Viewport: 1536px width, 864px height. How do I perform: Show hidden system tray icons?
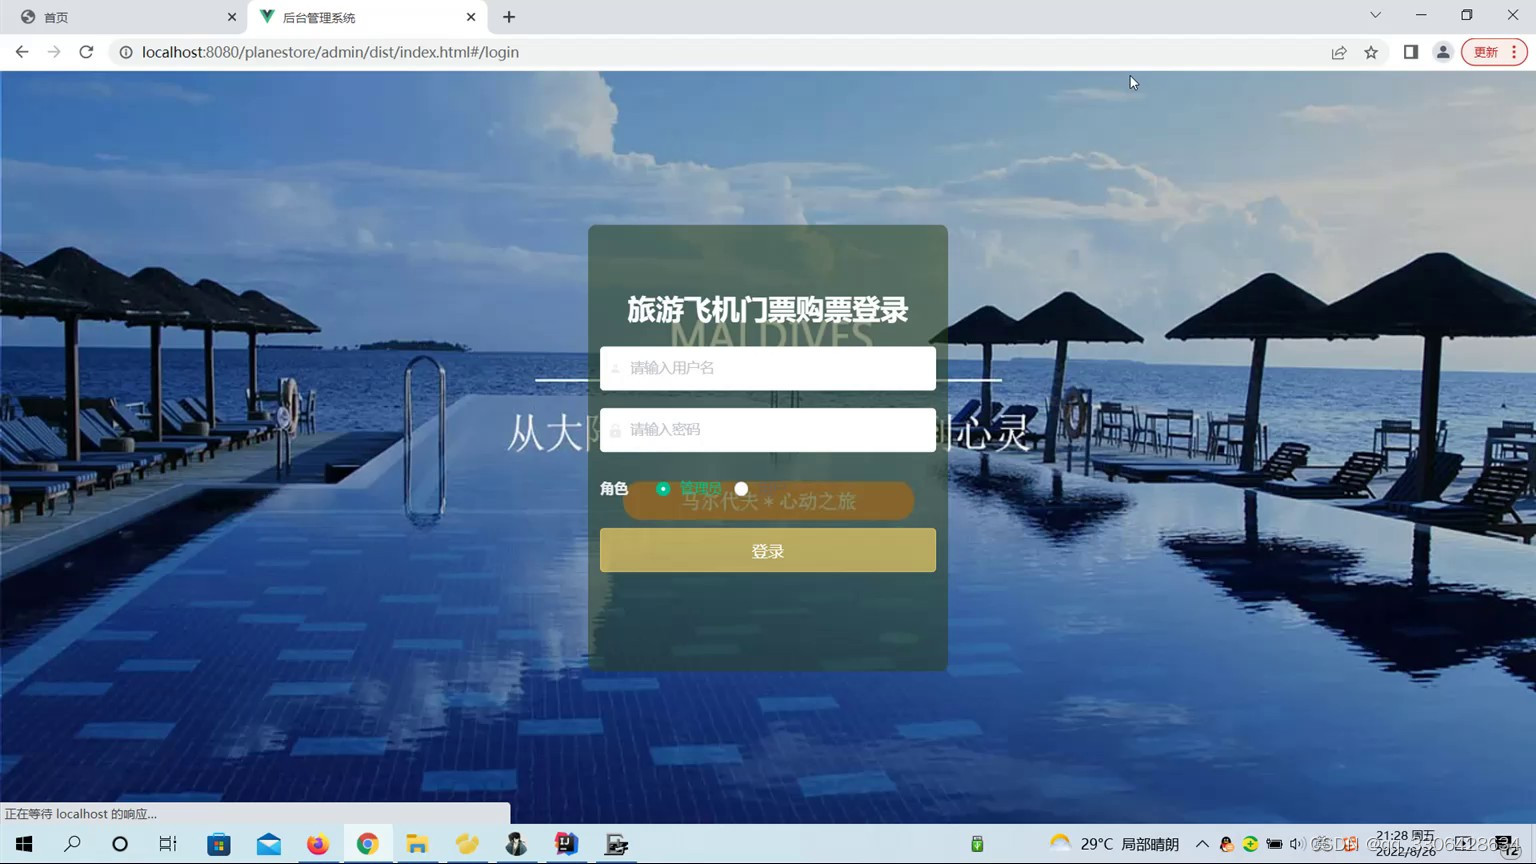(1202, 844)
